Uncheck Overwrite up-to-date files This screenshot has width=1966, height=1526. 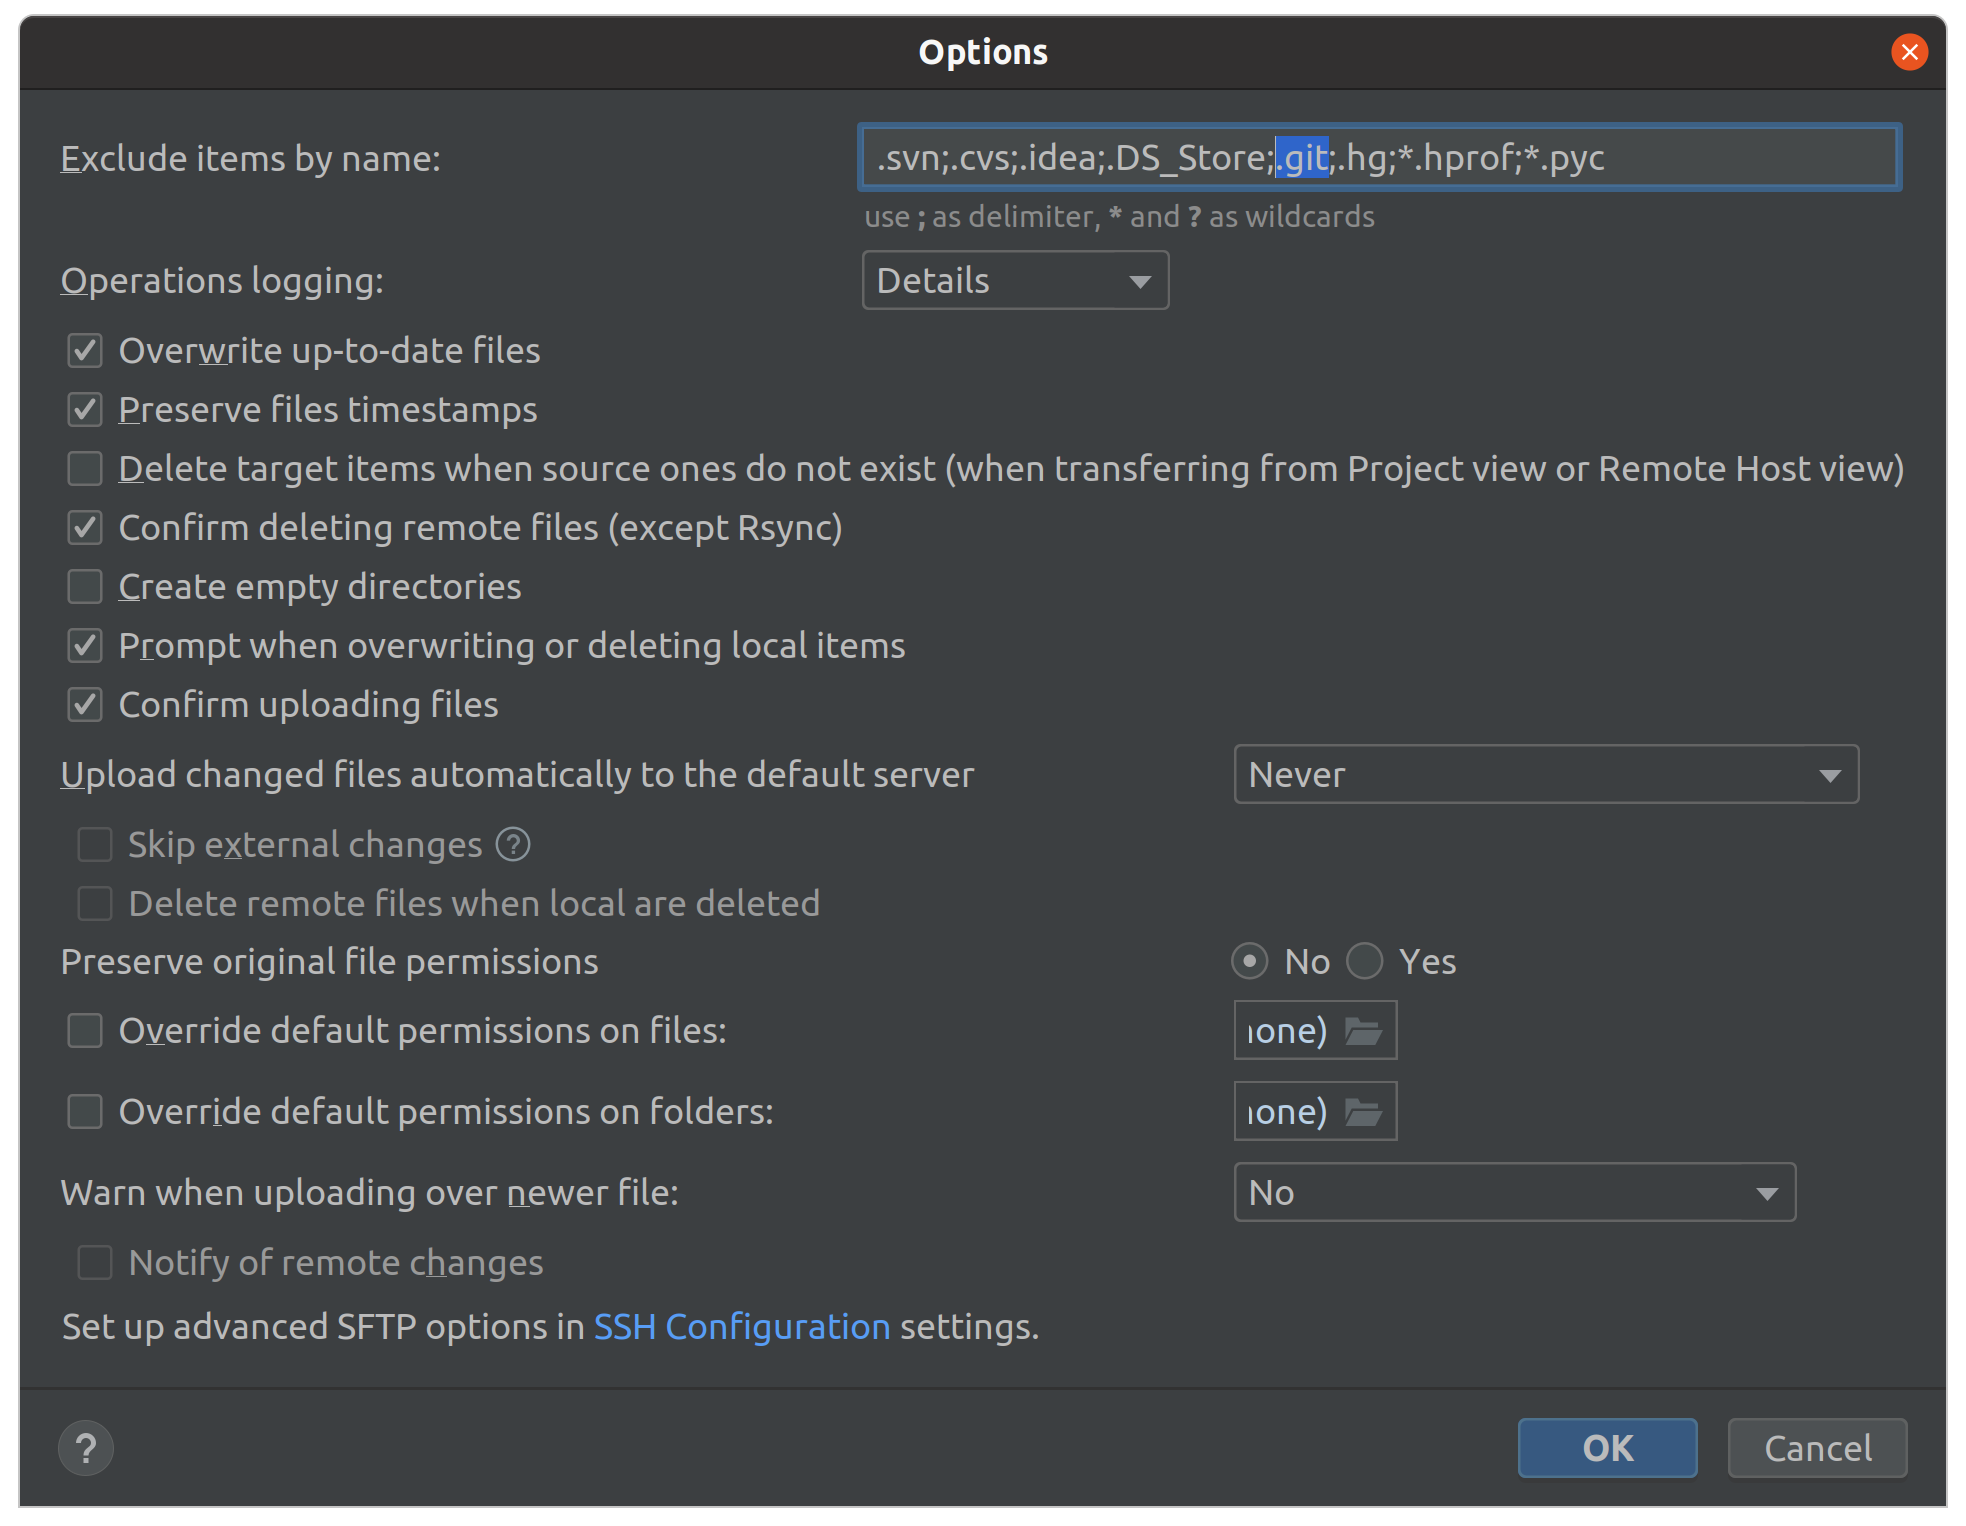tap(85, 351)
